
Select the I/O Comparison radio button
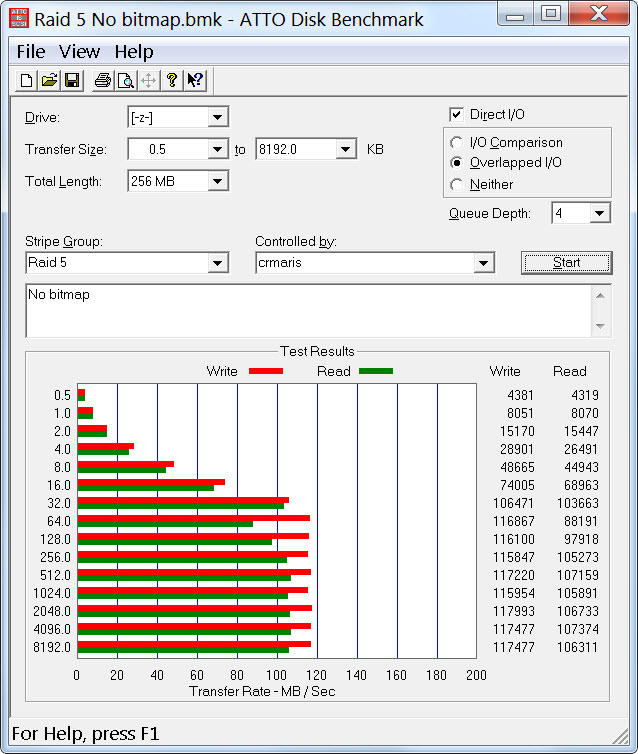click(x=456, y=143)
